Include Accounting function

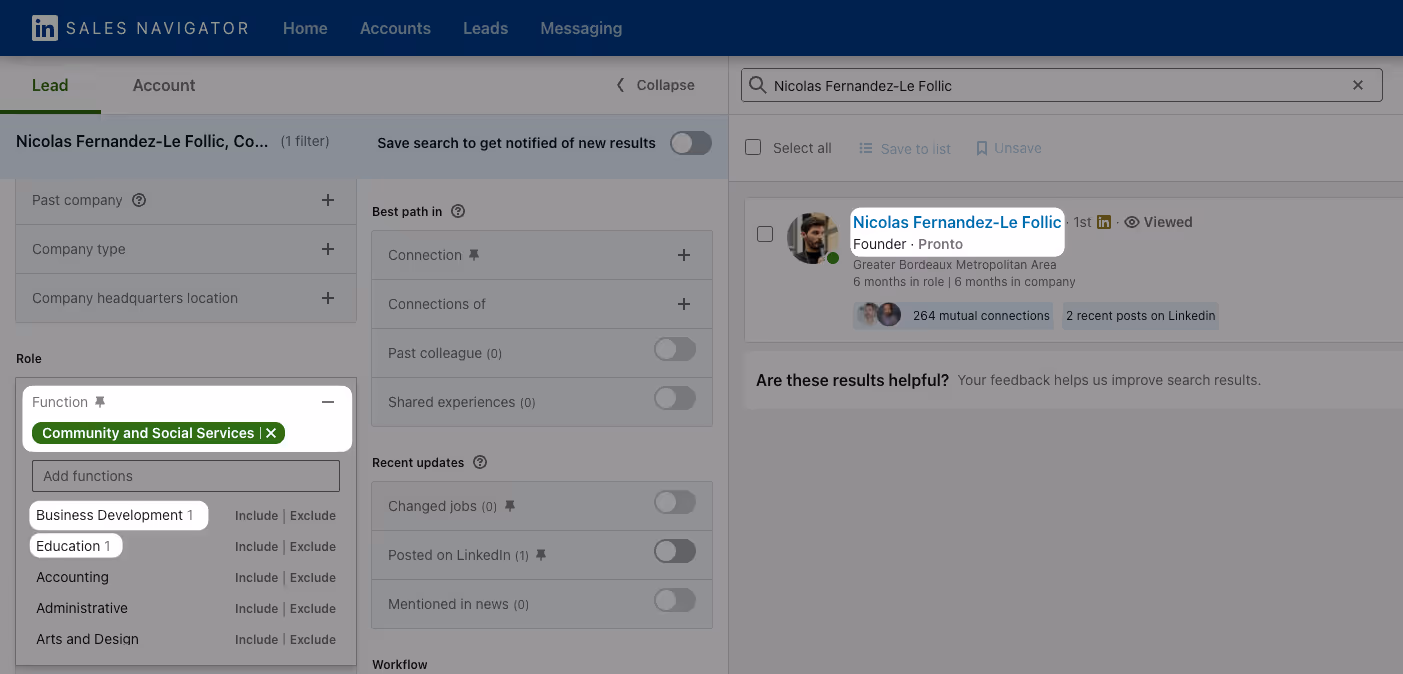click(256, 578)
